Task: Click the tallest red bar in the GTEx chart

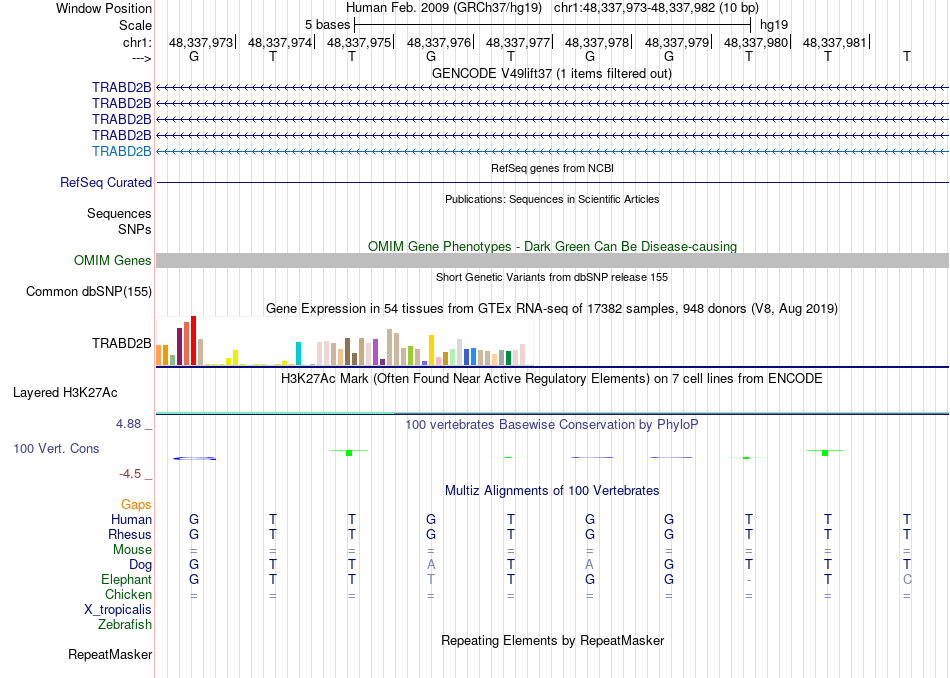Action: pos(193,341)
